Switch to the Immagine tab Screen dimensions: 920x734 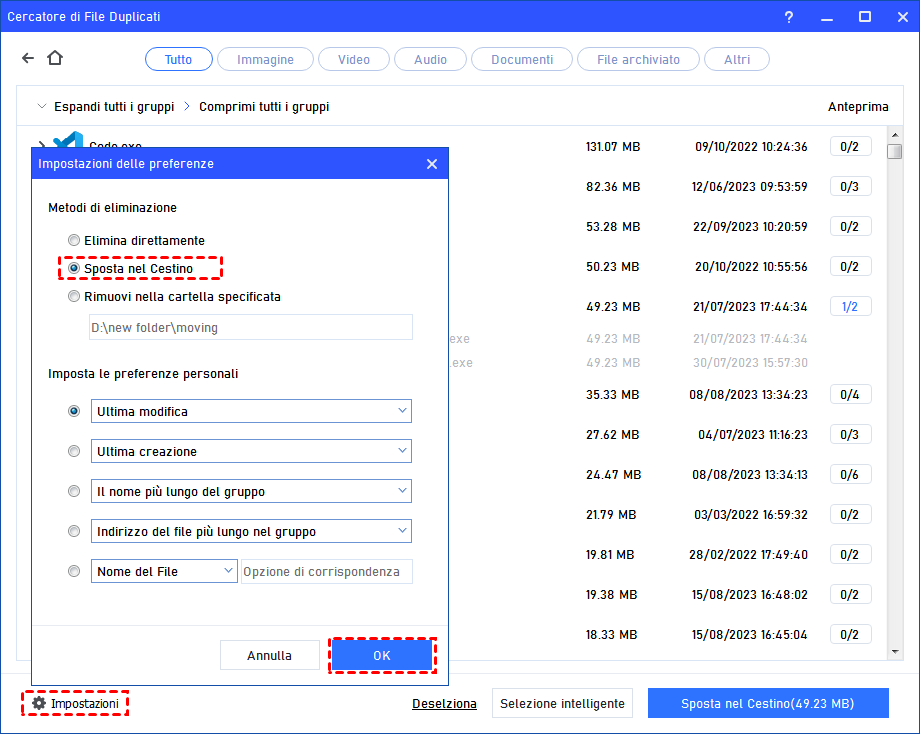pyautogui.click(x=264, y=58)
